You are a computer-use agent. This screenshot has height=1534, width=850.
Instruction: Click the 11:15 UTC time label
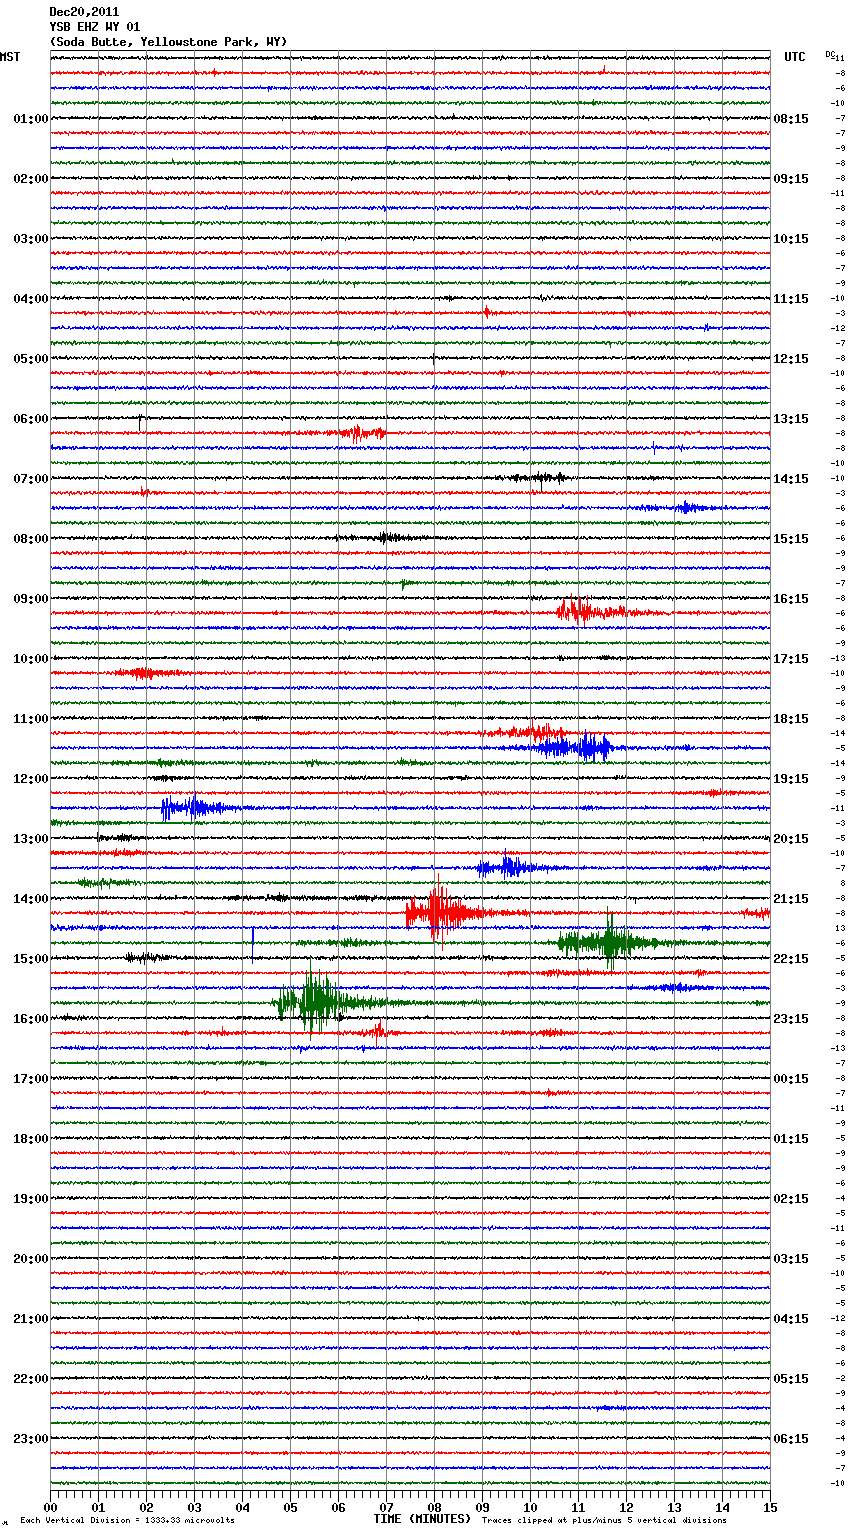[x=791, y=299]
